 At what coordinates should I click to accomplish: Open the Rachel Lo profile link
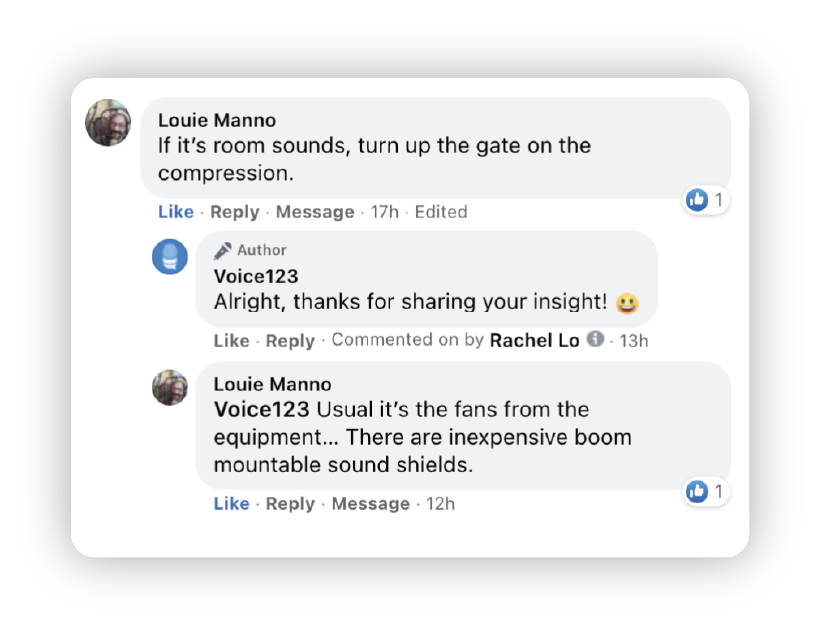(534, 340)
